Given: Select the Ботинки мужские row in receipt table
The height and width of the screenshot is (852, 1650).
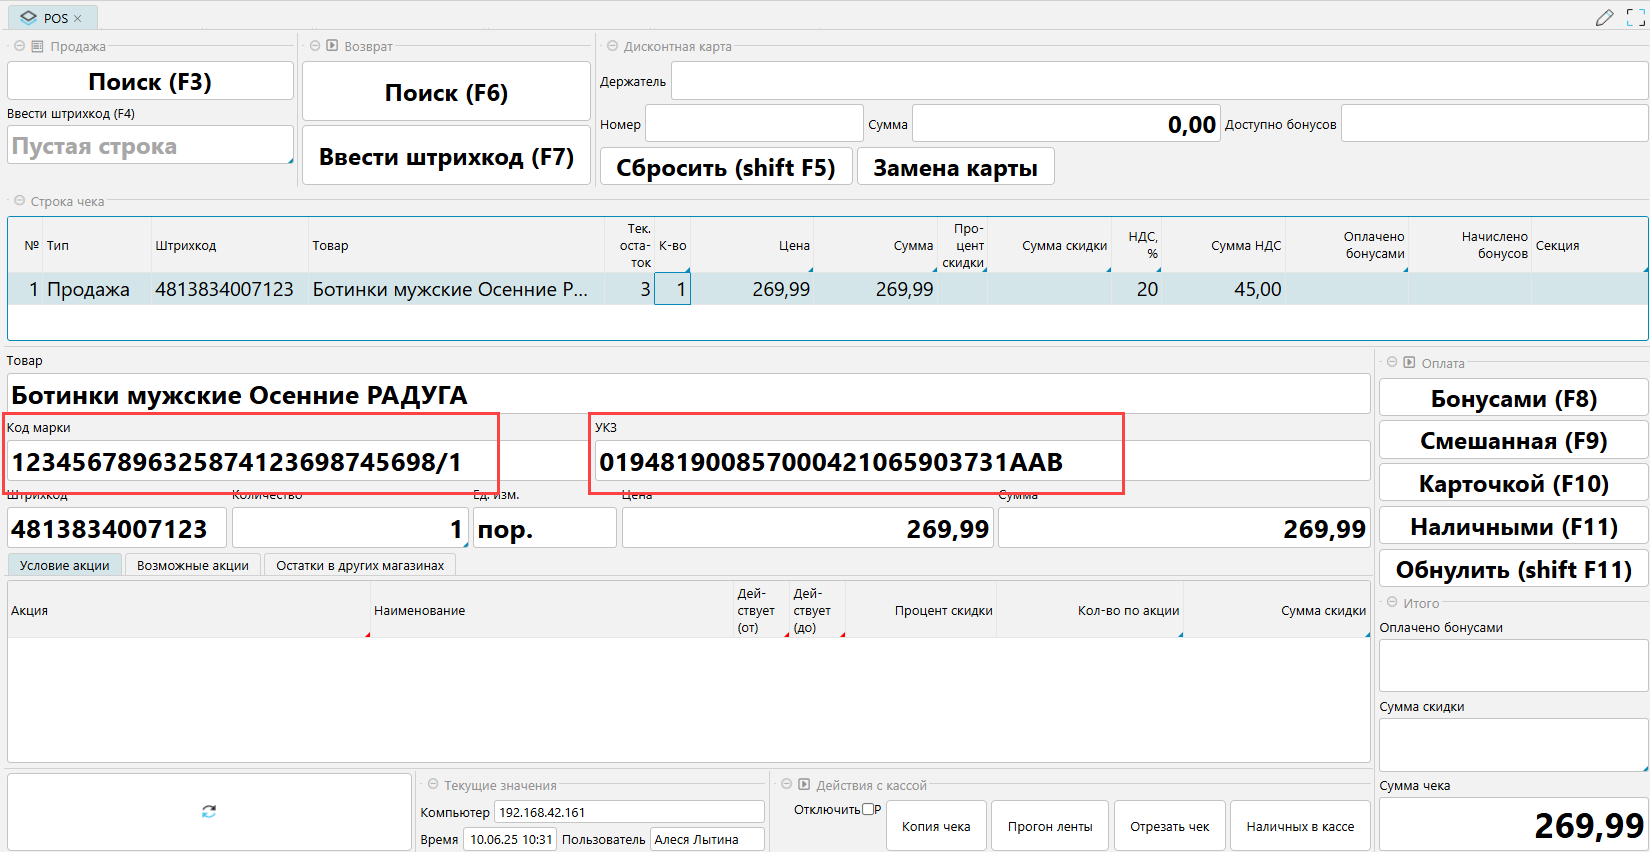Looking at the screenshot, I should (x=449, y=289).
